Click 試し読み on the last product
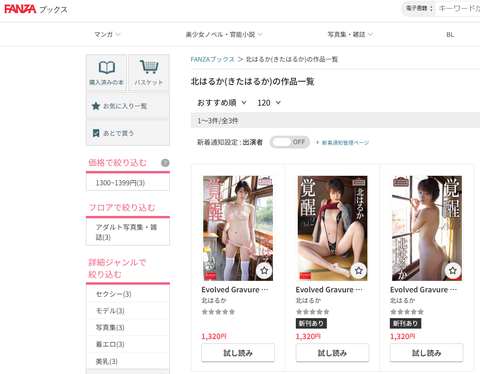The width and height of the screenshot is (480, 374). pos(427,353)
